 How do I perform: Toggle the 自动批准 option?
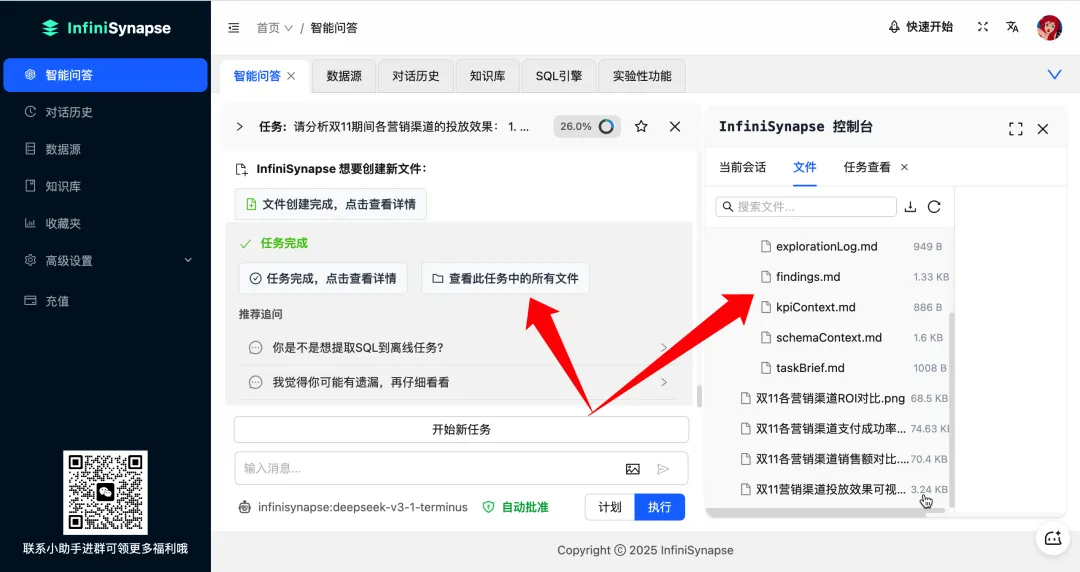516,507
